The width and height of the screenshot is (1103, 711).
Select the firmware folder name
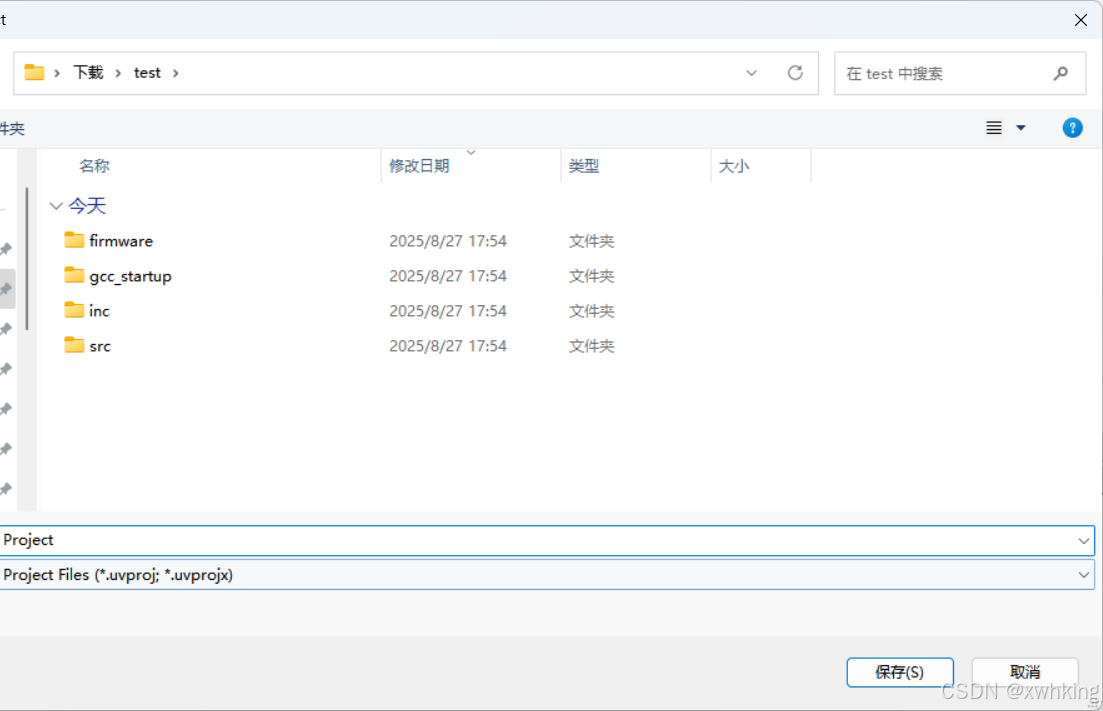click(121, 241)
